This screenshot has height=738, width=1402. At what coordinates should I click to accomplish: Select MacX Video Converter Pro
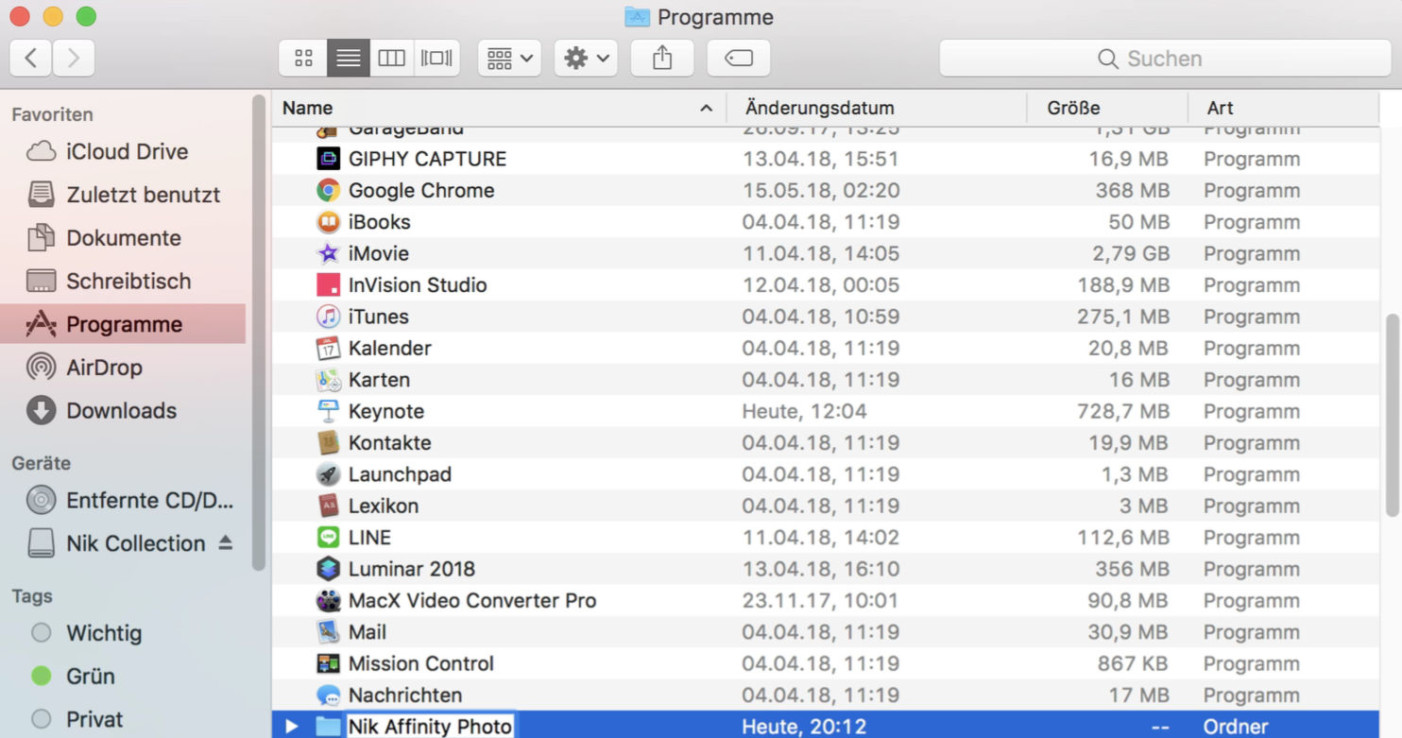(x=825, y=601)
